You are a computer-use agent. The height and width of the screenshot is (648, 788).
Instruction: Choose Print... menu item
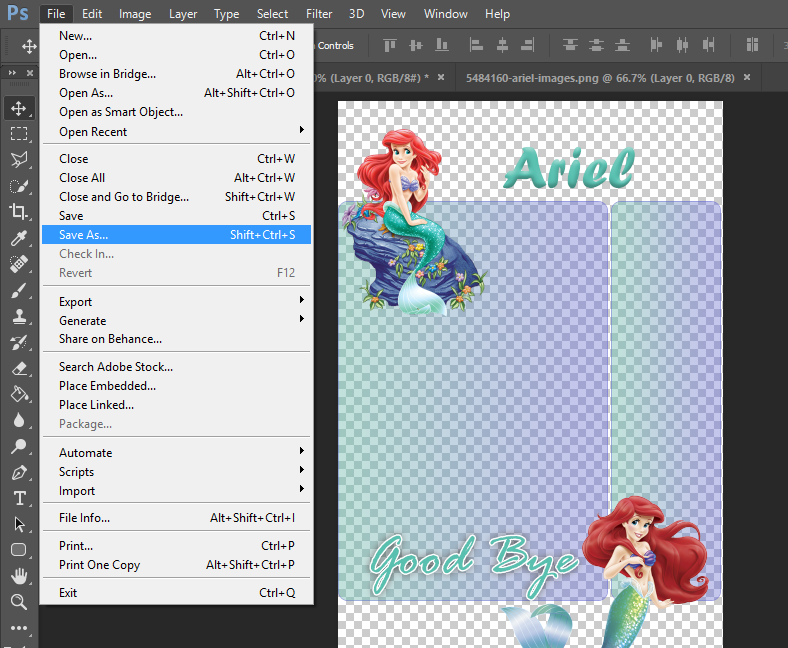[x=176, y=546]
